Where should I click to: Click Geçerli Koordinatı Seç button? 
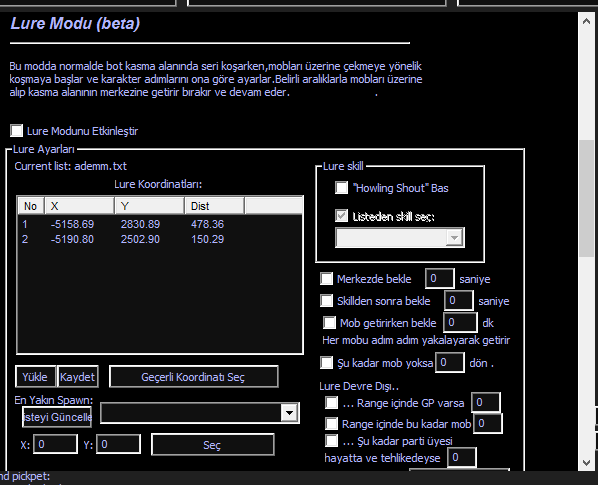pyautogui.click(x=193, y=377)
